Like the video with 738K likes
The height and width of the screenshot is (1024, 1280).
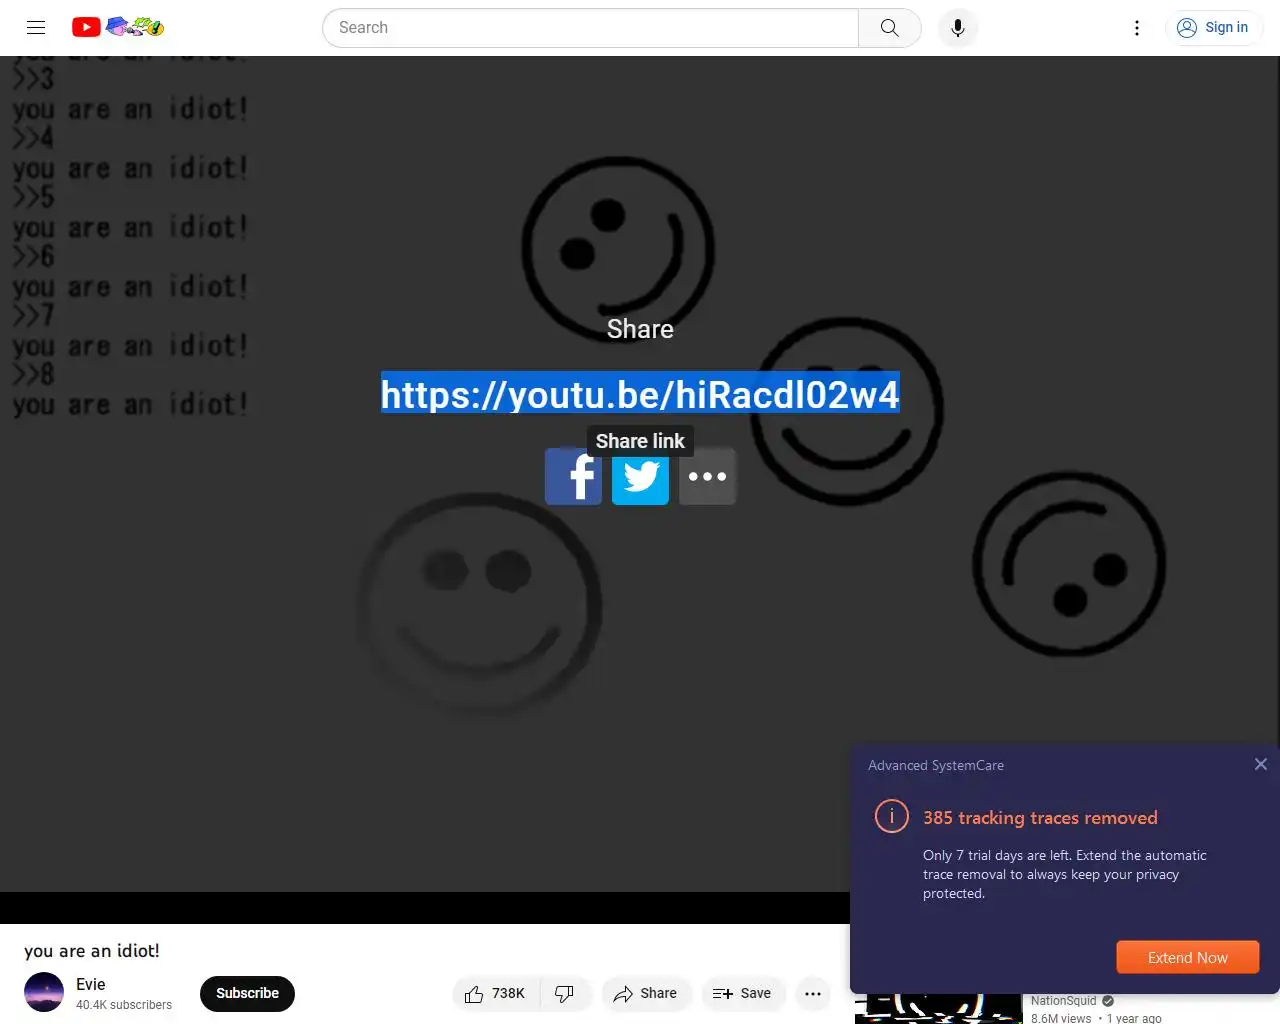[495, 993]
